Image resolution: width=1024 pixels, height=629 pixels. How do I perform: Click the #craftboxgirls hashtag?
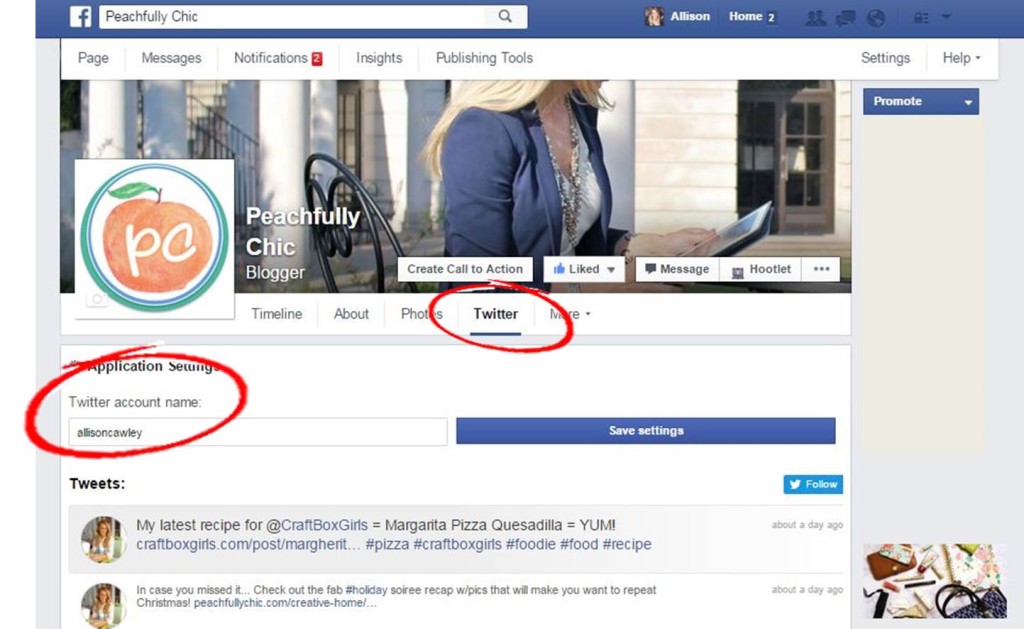tap(458, 544)
